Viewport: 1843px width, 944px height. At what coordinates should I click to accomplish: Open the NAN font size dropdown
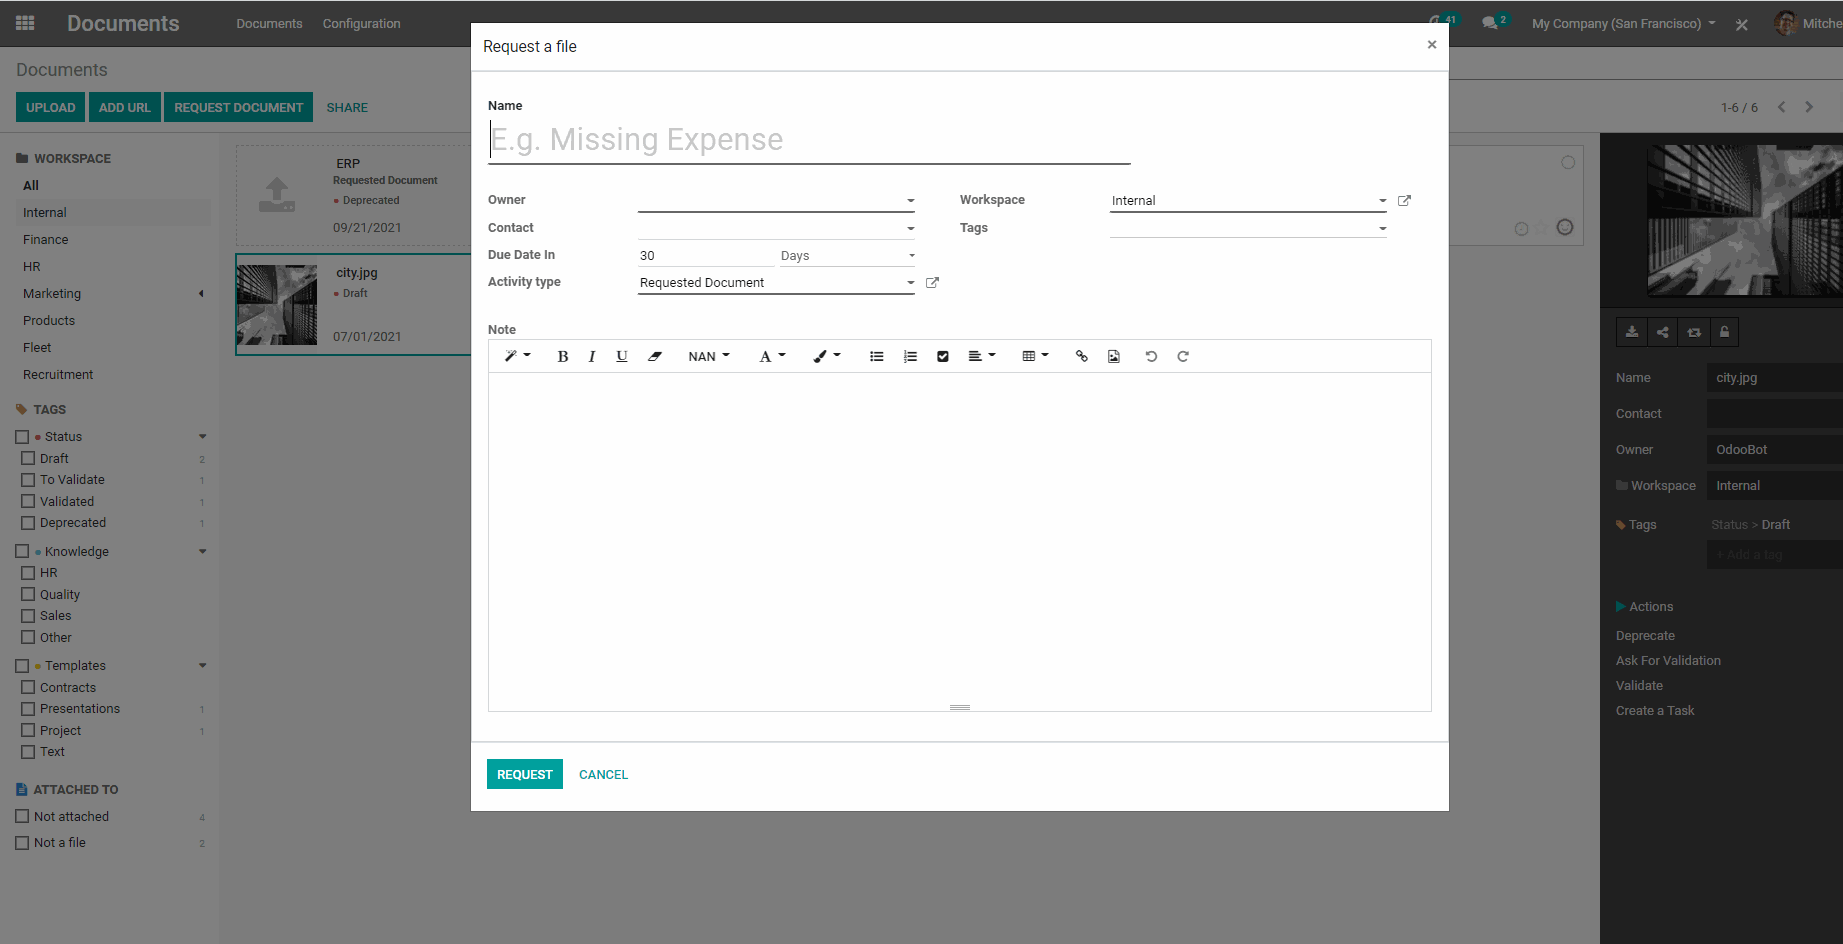(x=709, y=356)
